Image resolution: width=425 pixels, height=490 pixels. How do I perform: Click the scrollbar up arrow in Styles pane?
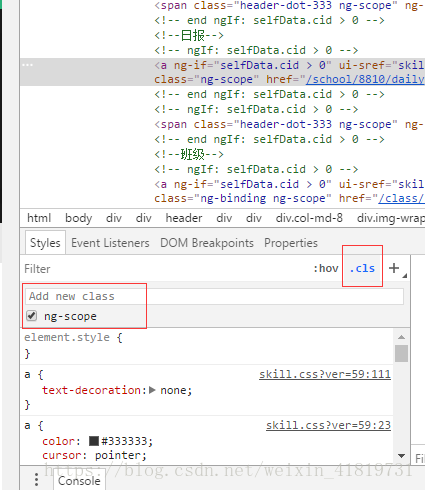pos(401,337)
